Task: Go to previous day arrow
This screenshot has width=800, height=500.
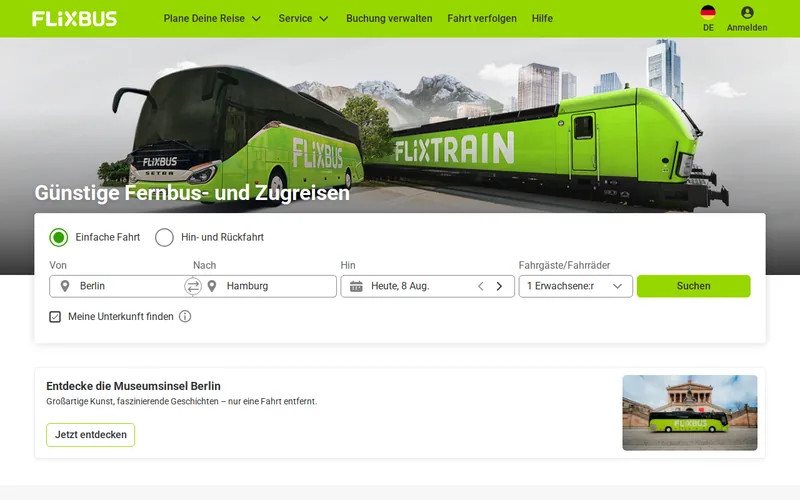Action: click(480, 286)
